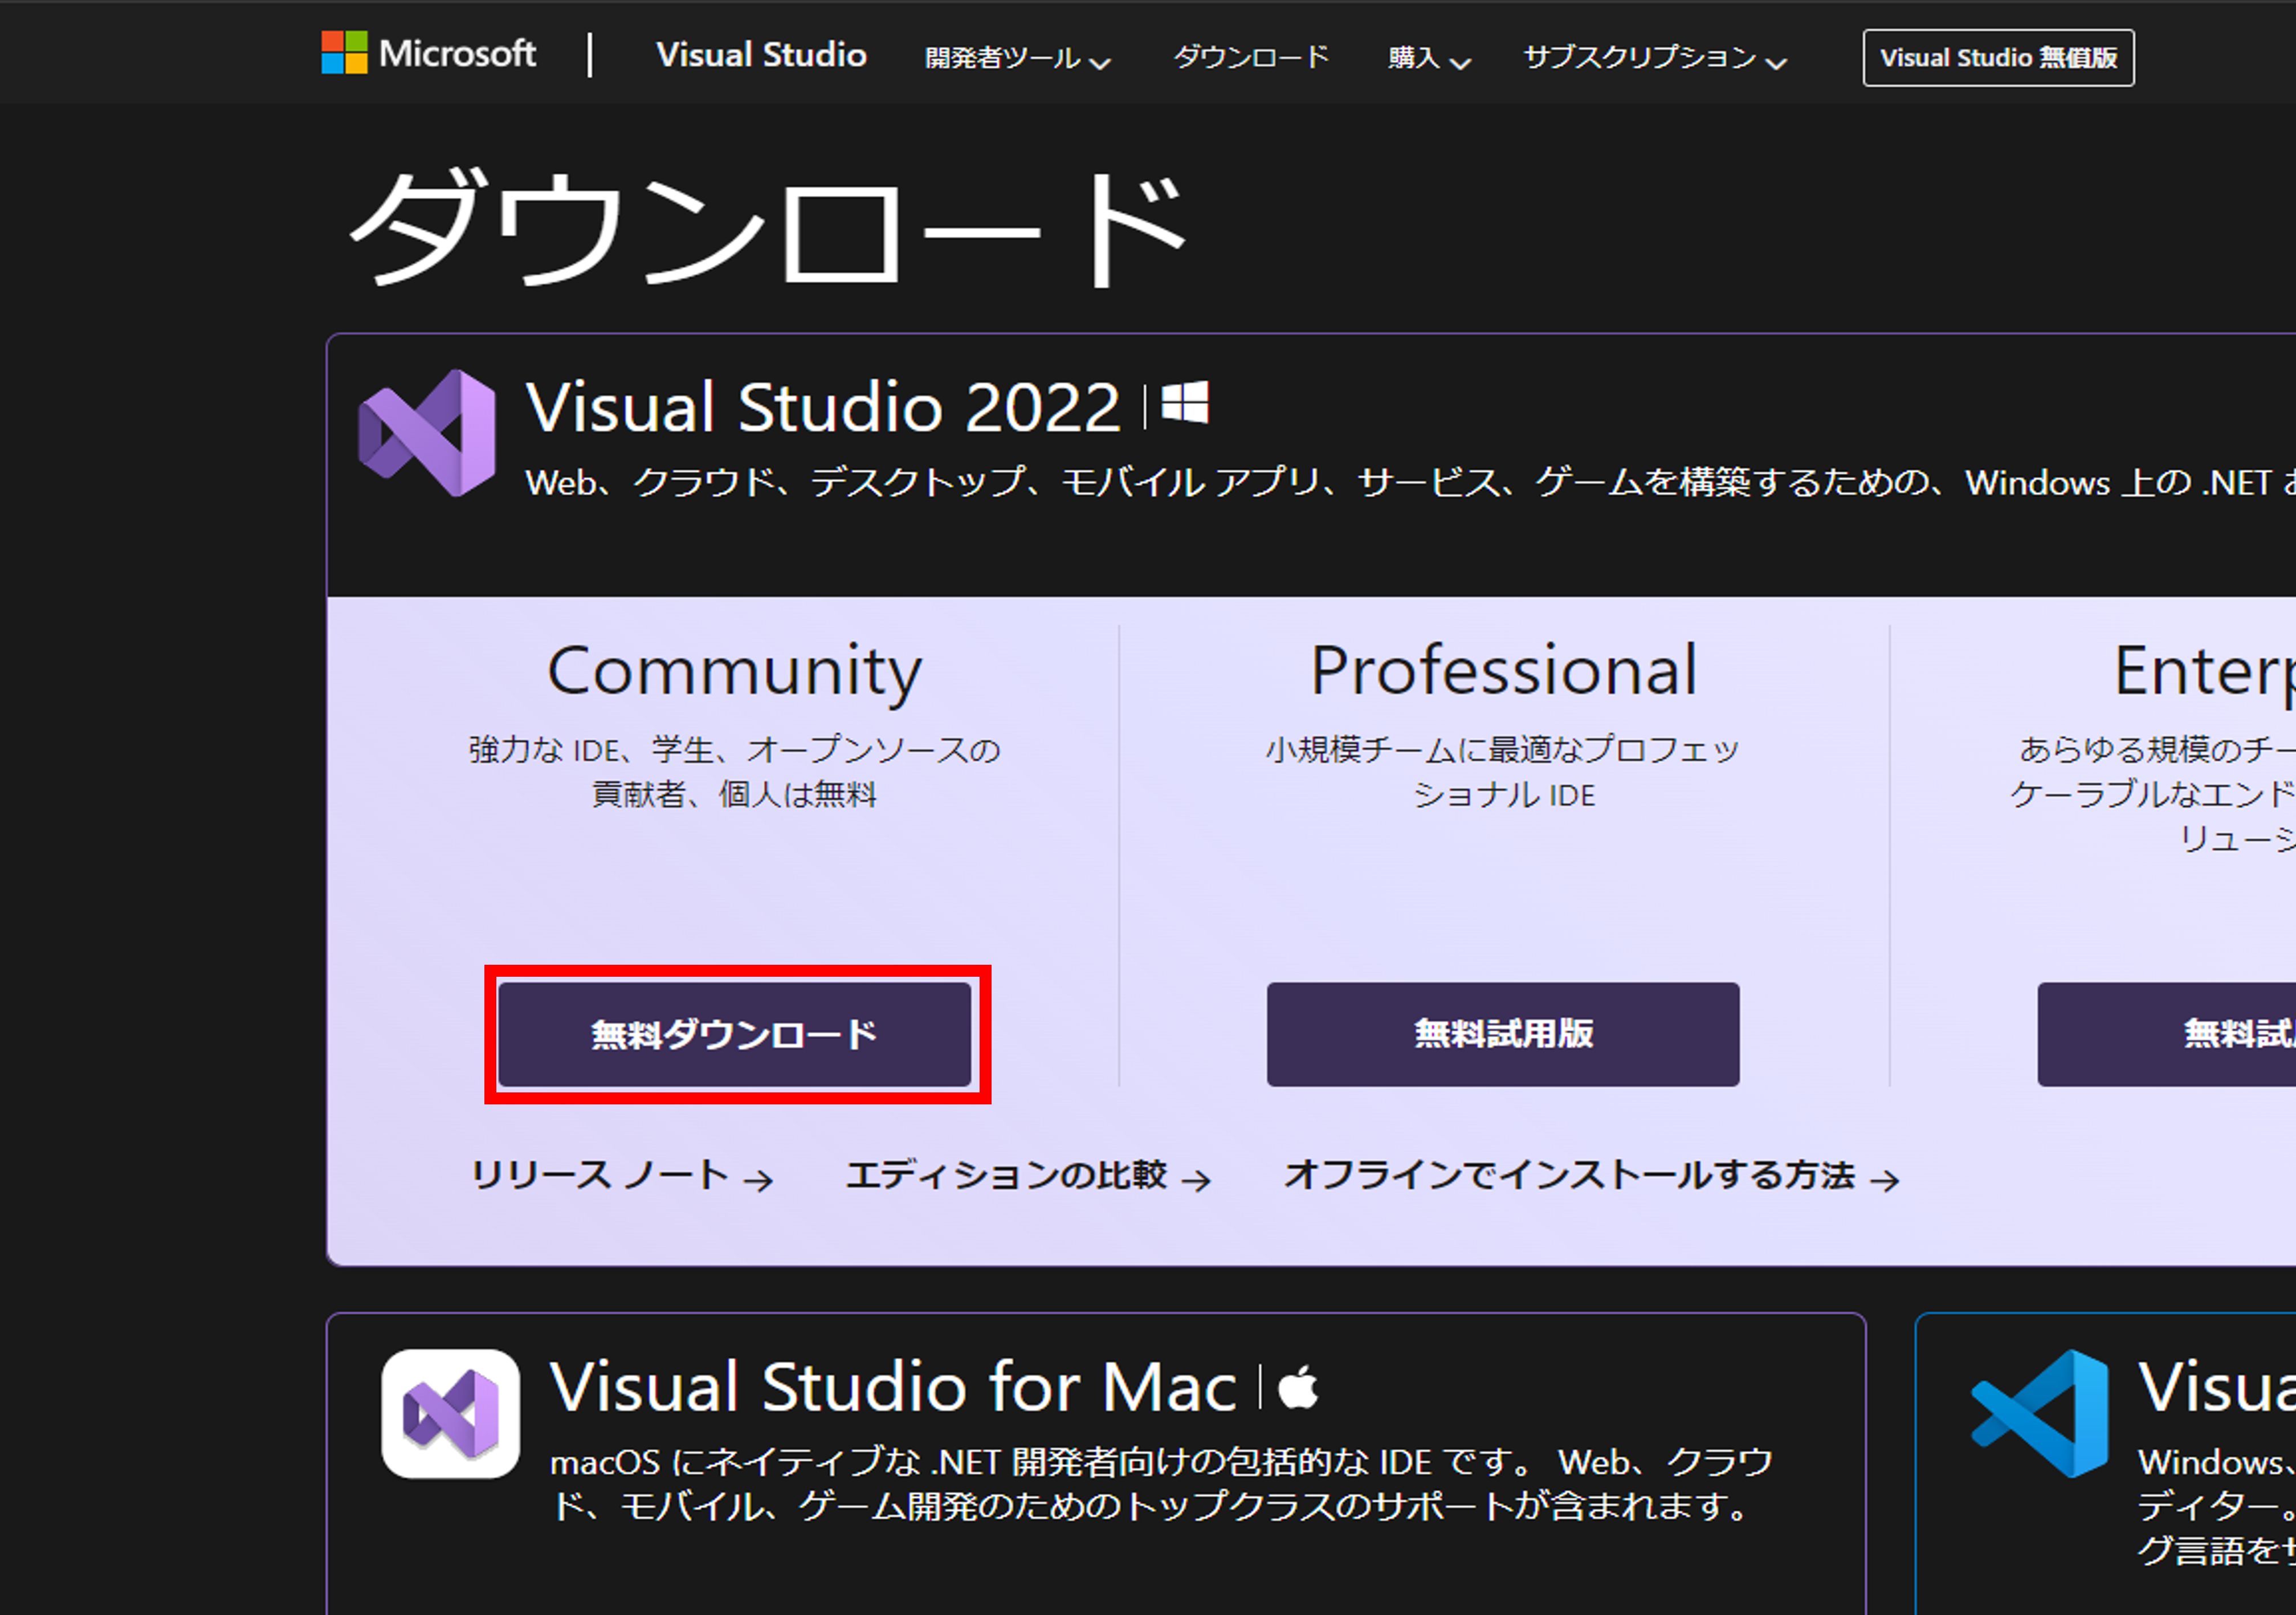Click the ダウンロード page heading
This screenshot has width=2296, height=1615.
click(767, 227)
